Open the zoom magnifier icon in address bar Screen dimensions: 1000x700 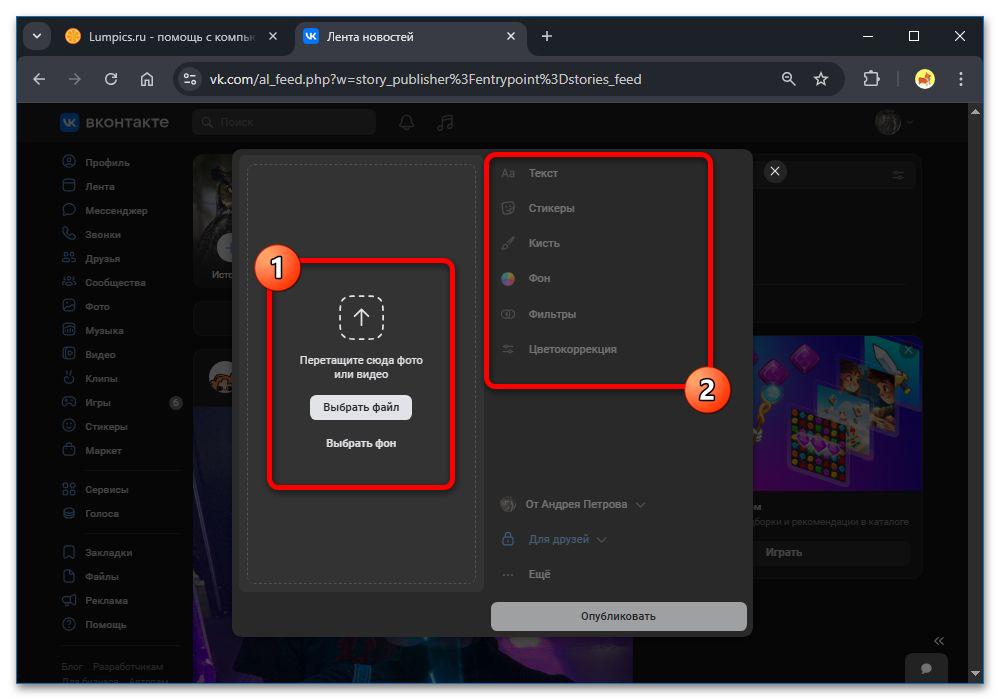tap(789, 79)
